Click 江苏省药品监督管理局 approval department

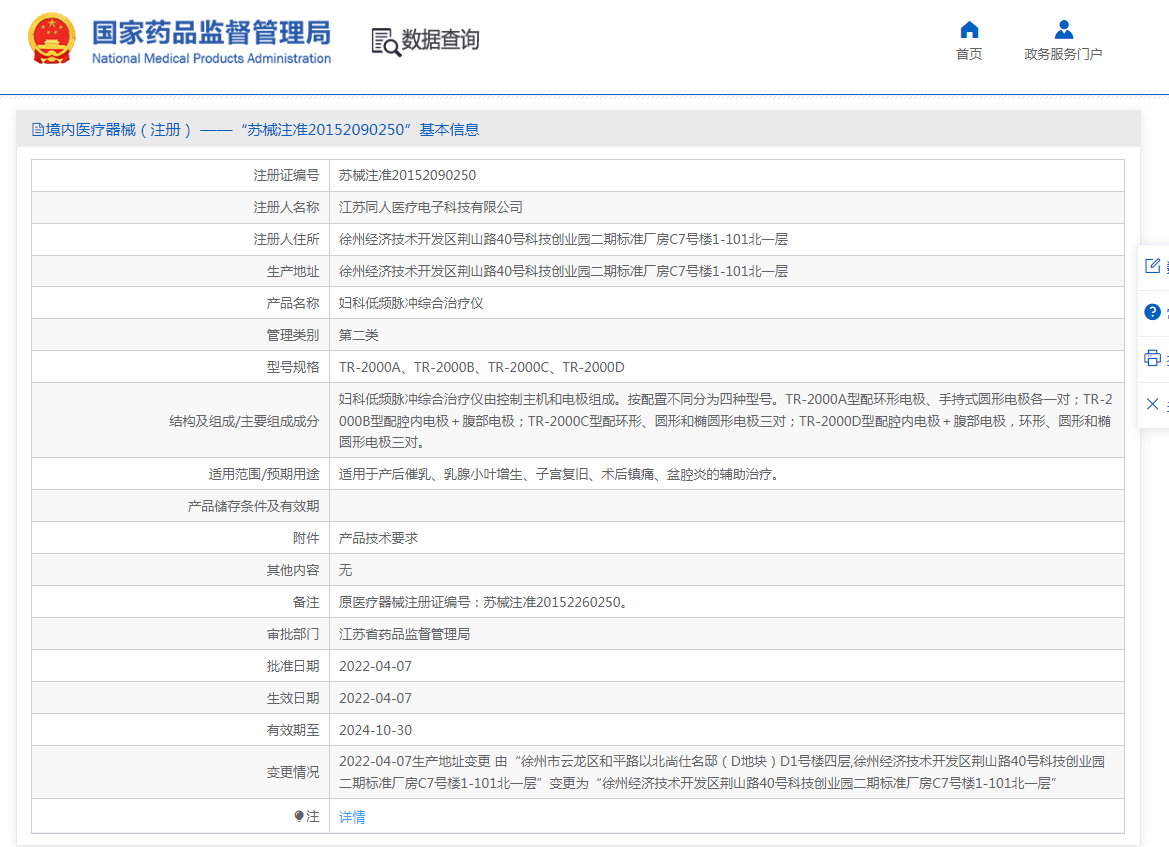[x=405, y=635]
